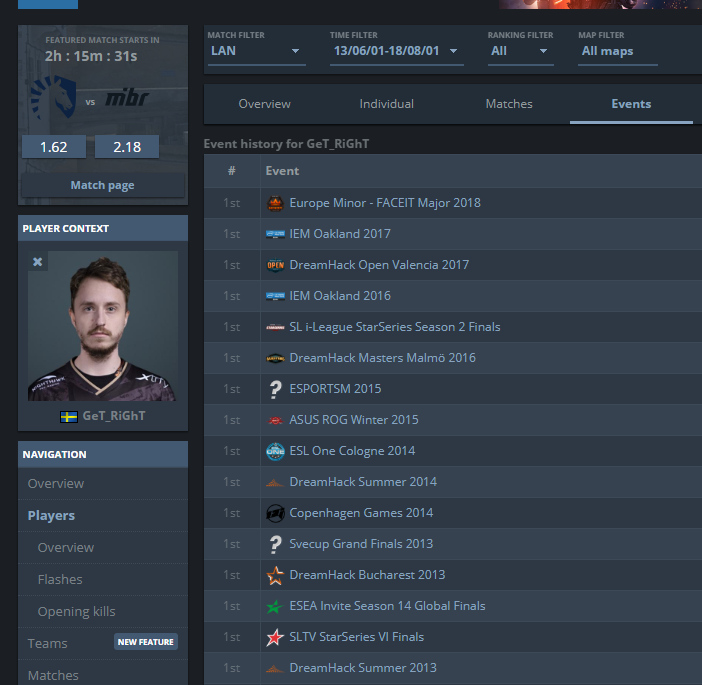Viewport: 702px width, 685px height.
Task: Open the IEM Oakland 2017 event link
Action: (340, 234)
